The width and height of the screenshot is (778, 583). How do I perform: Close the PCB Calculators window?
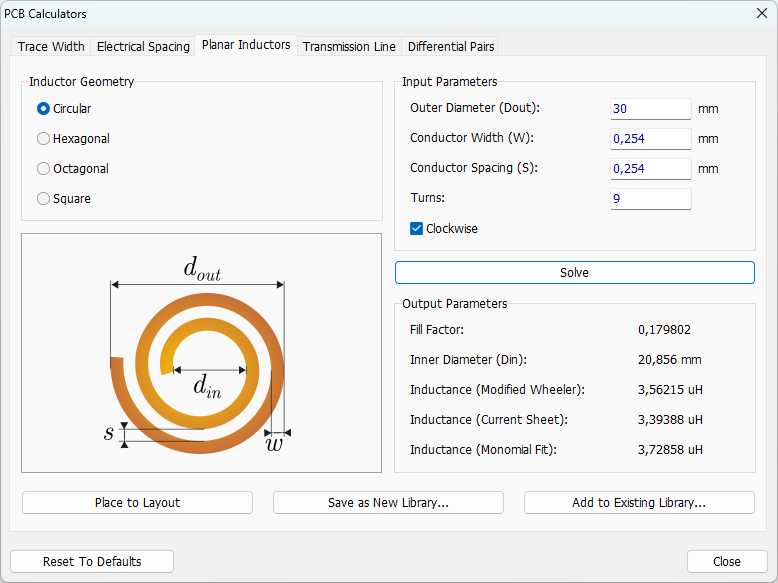click(x=762, y=13)
